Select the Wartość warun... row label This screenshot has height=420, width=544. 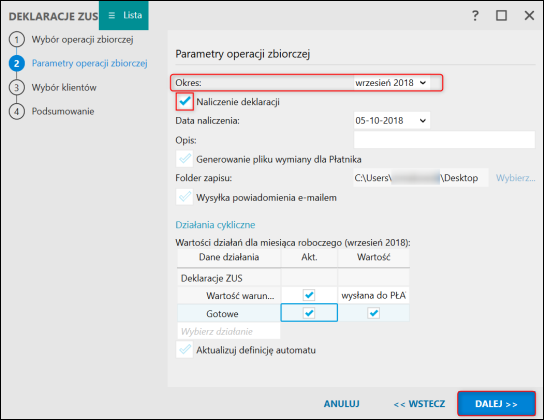(x=240, y=296)
